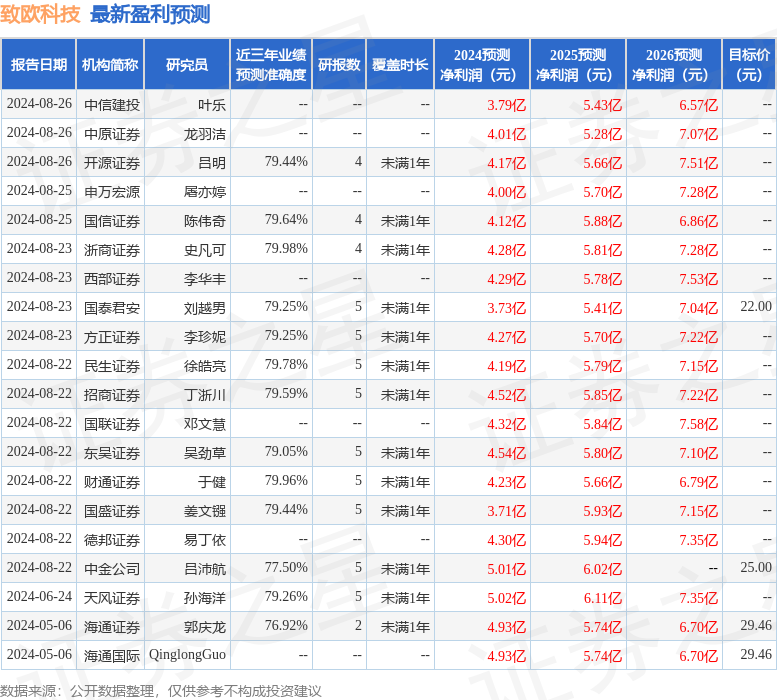
Task: Select the 民生证券 institution cell
Action: point(112,366)
